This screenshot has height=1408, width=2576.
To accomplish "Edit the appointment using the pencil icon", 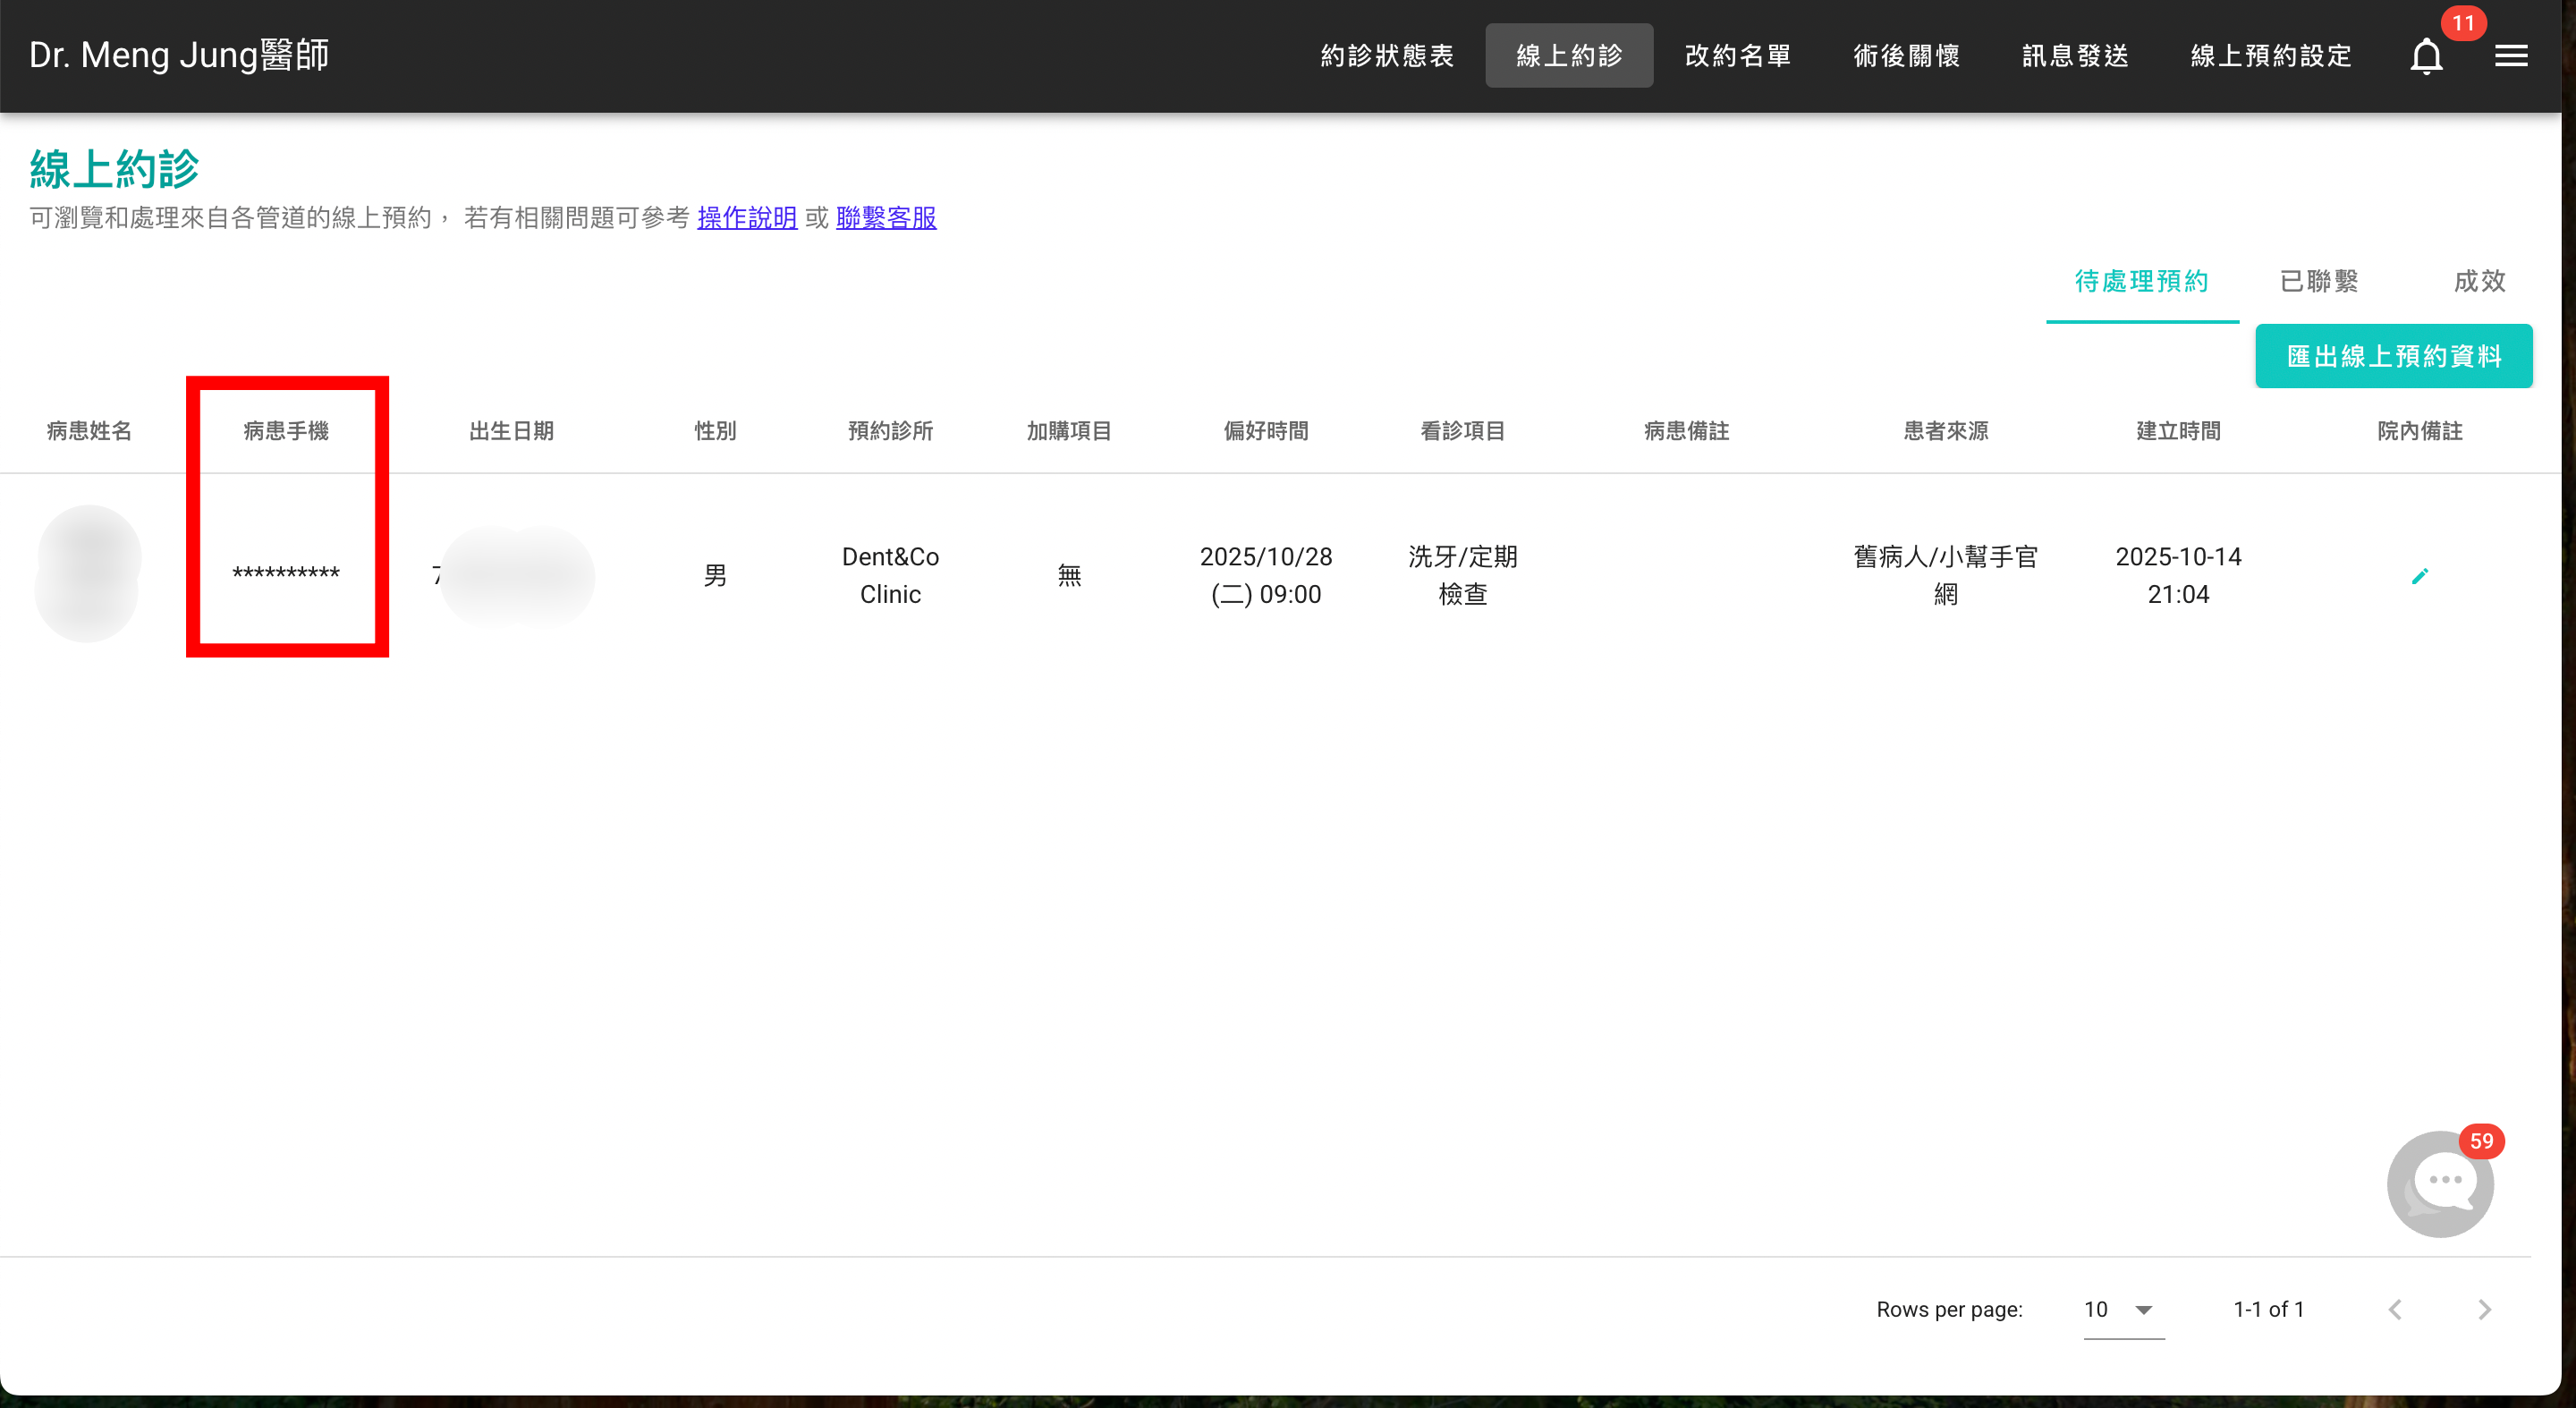I will 2421,574.
